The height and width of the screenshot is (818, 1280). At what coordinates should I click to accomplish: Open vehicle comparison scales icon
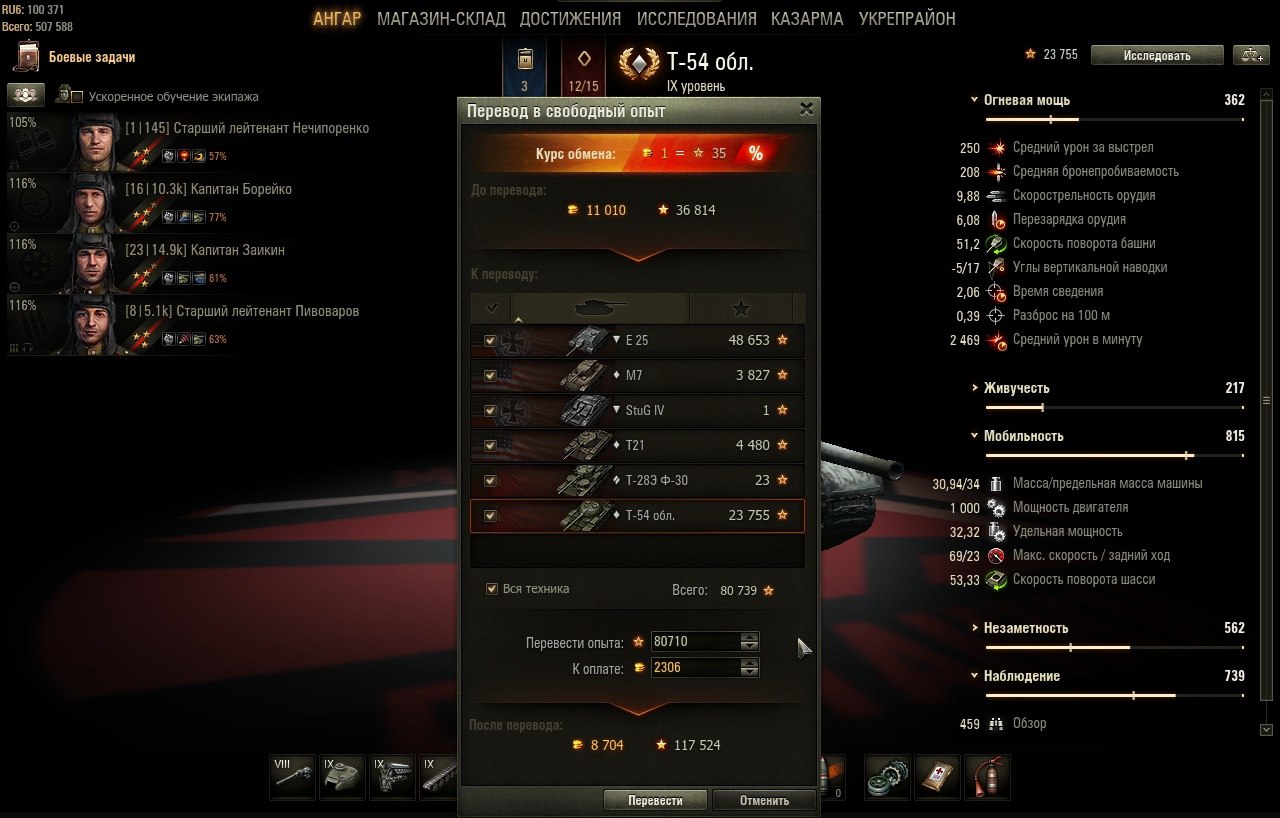[x=1250, y=55]
